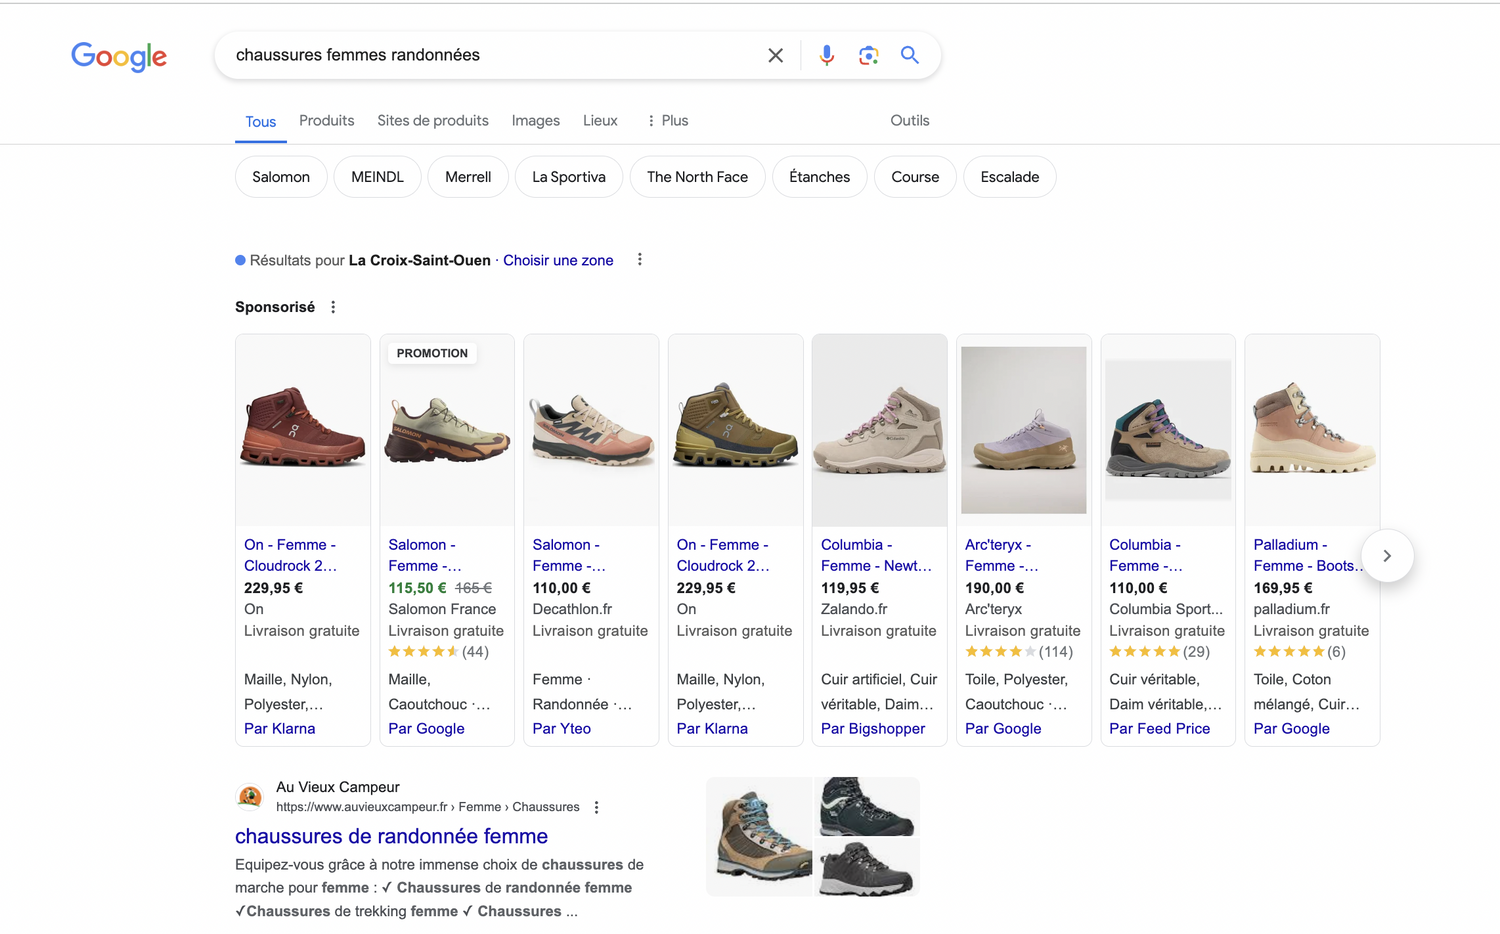This screenshot has height=934, width=1500.
Task: Click the strikethrough price 165 €
Action: [473, 588]
